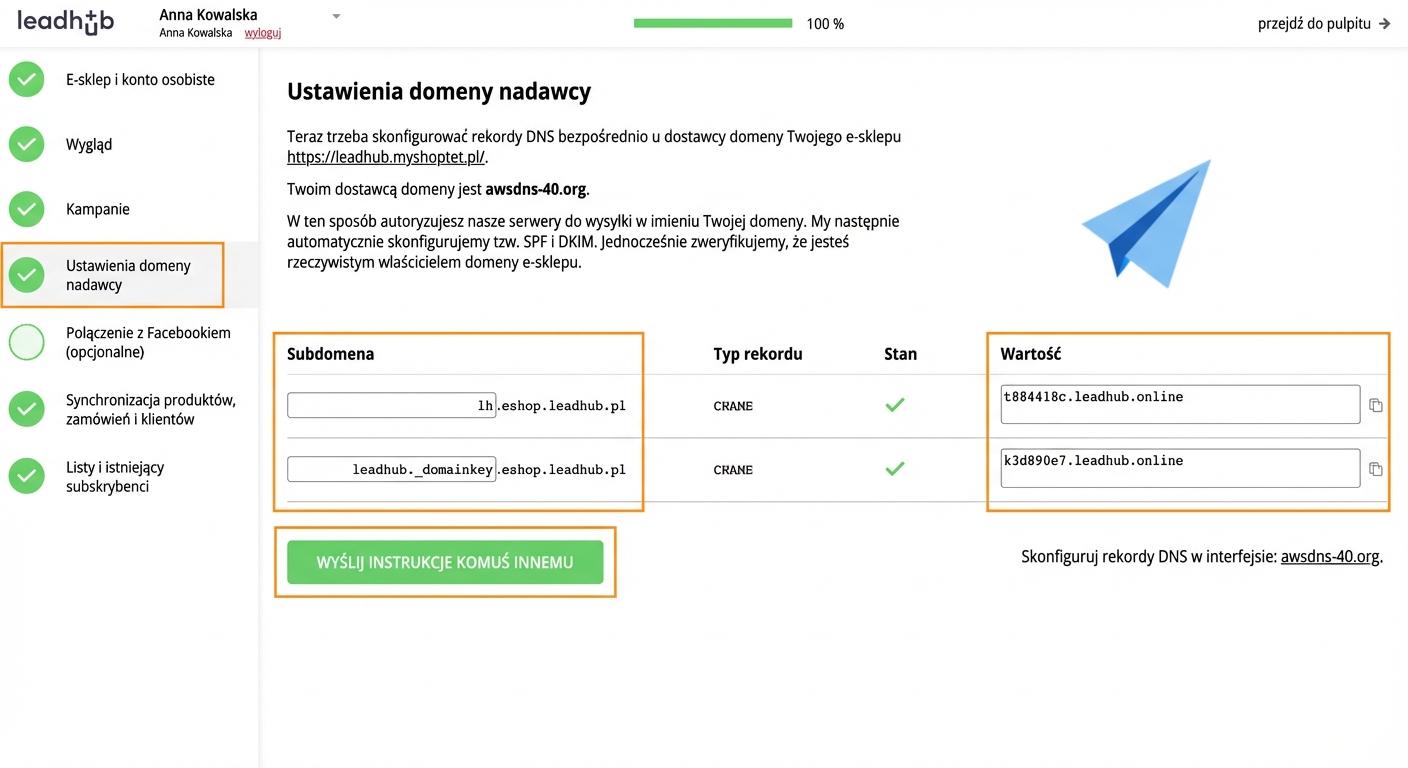The width and height of the screenshot is (1408, 768).
Task: Click the Subdomena column header
Action: [330, 354]
